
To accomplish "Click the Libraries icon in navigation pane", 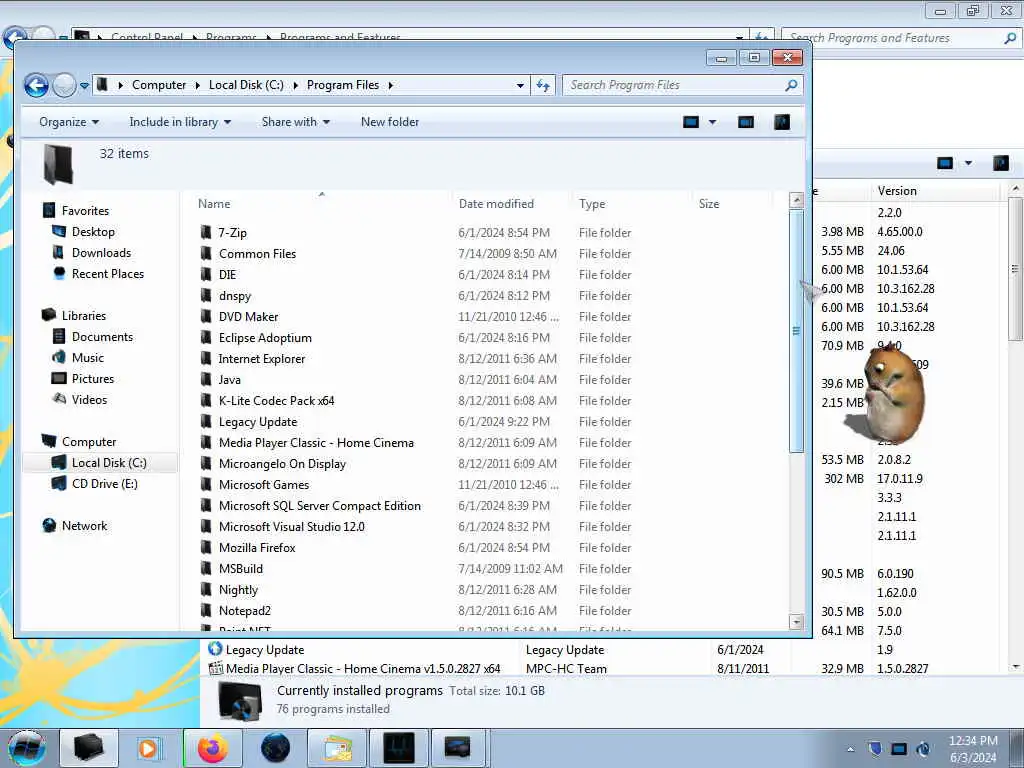I will [49, 315].
